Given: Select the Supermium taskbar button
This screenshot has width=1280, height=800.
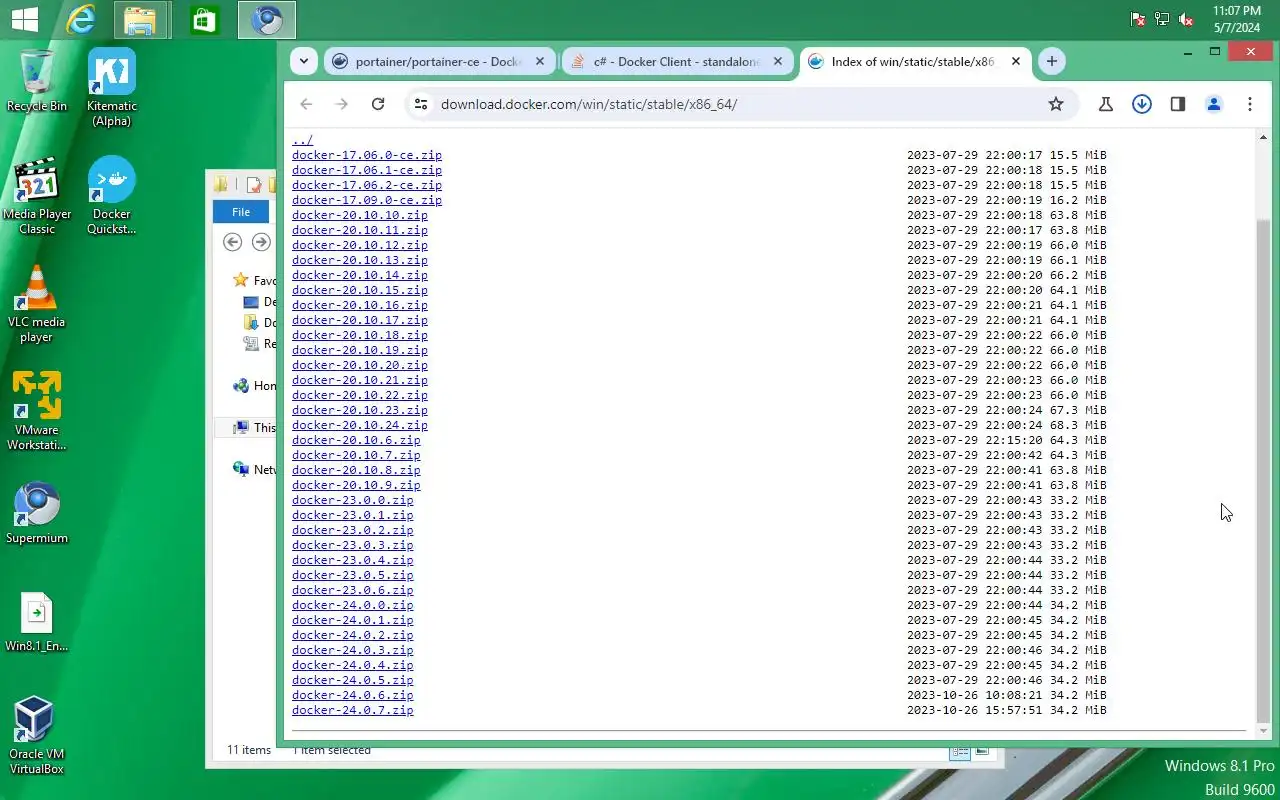Looking at the screenshot, I should 267,19.
